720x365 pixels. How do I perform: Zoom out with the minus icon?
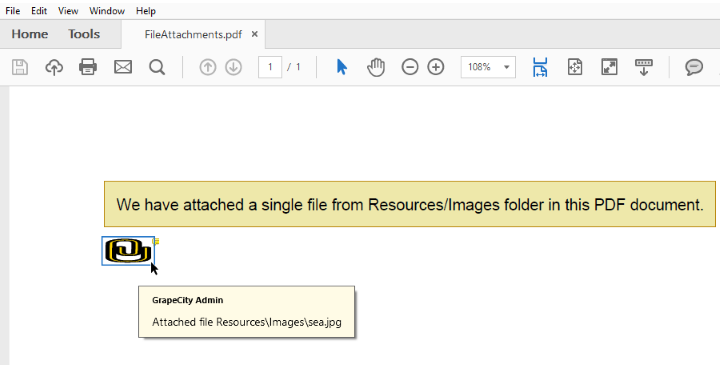click(x=410, y=67)
